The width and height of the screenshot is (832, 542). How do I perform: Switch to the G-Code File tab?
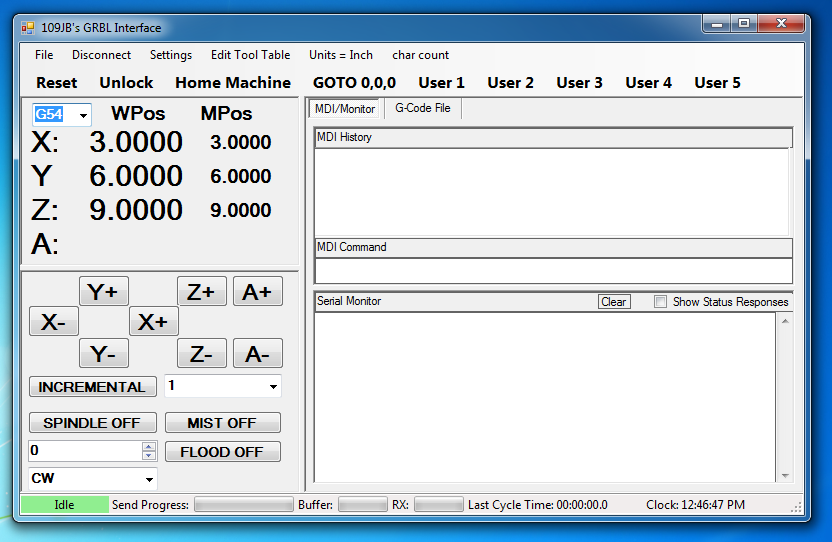(x=423, y=108)
